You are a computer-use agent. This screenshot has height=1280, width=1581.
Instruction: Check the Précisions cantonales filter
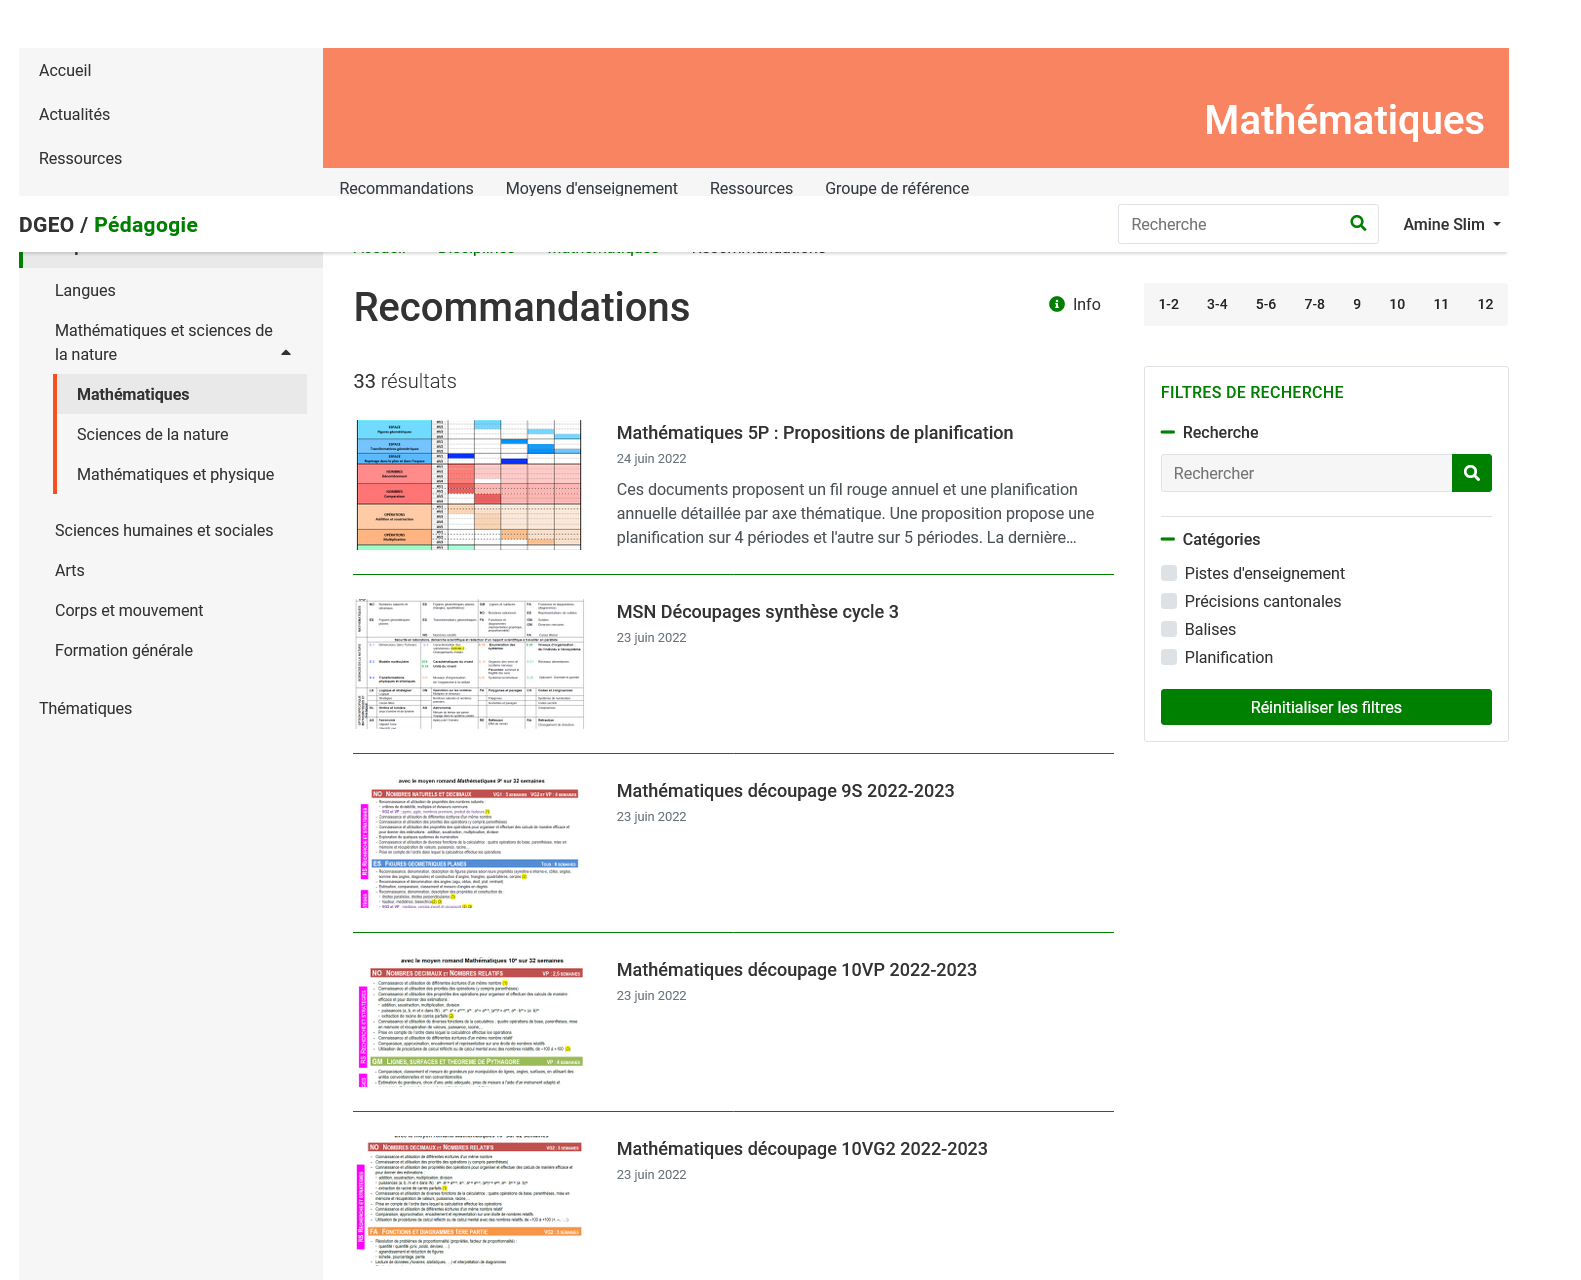pyautogui.click(x=1169, y=601)
